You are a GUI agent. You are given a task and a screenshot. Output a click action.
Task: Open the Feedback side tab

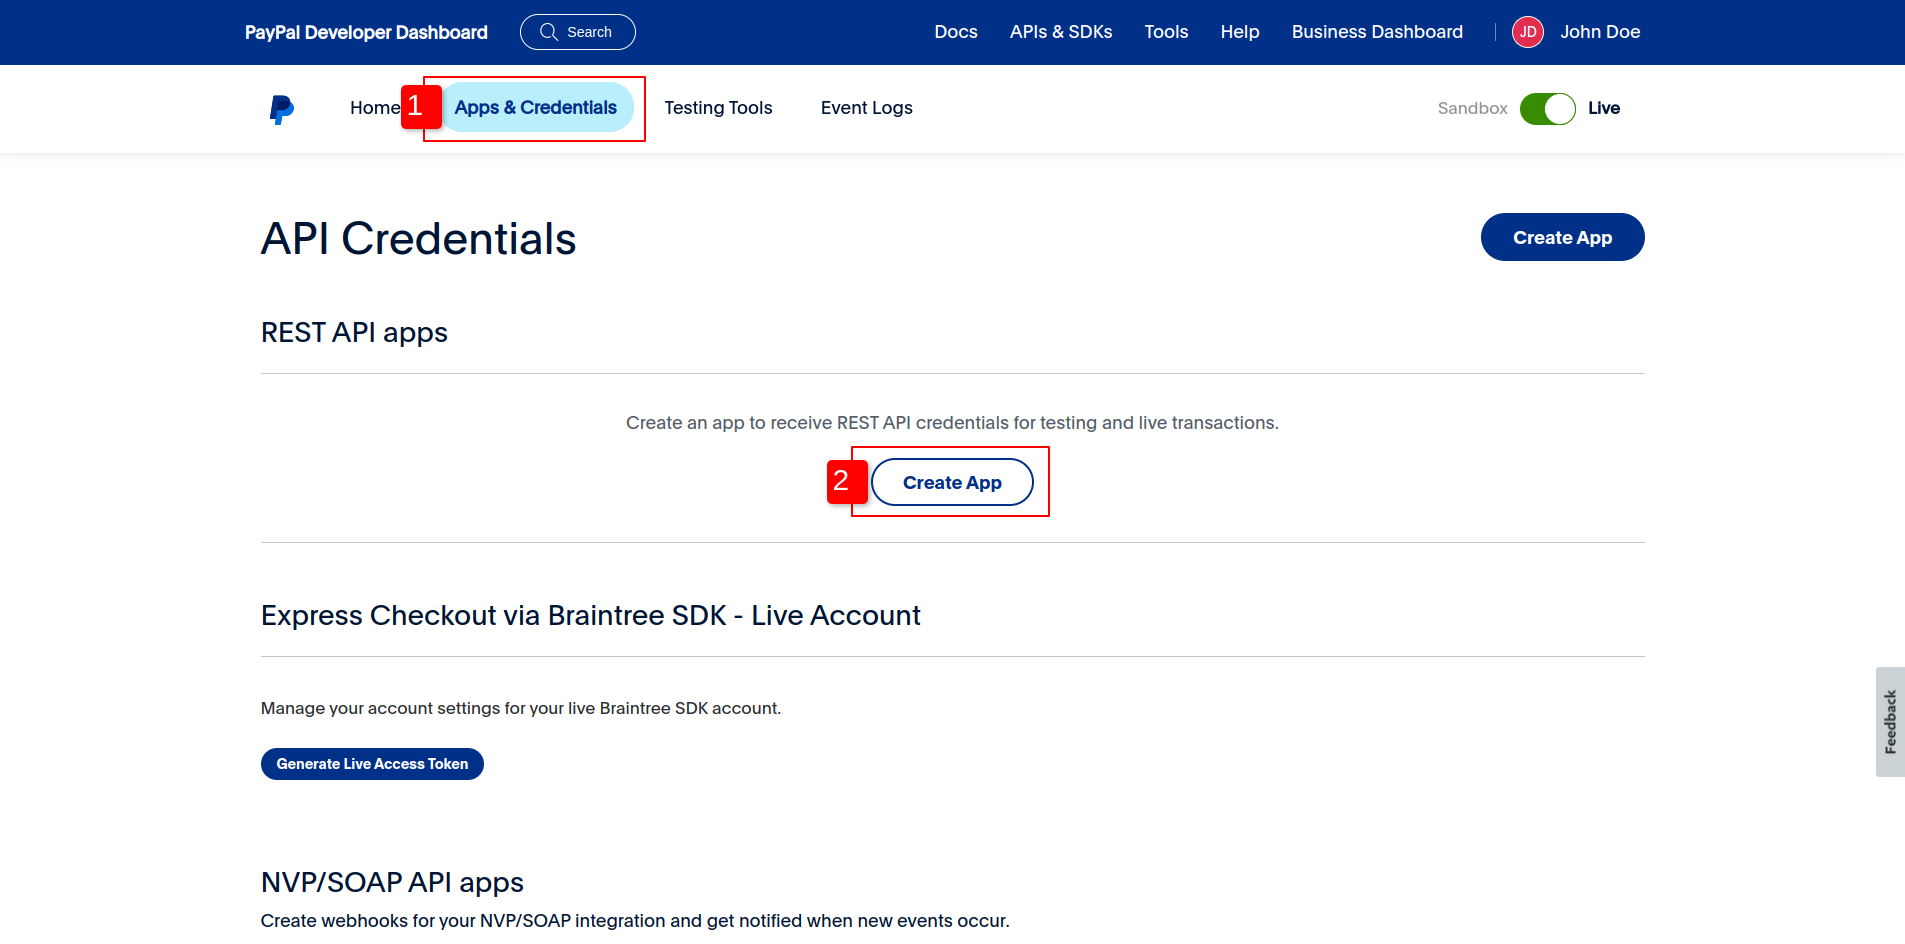click(x=1890, y=722)
